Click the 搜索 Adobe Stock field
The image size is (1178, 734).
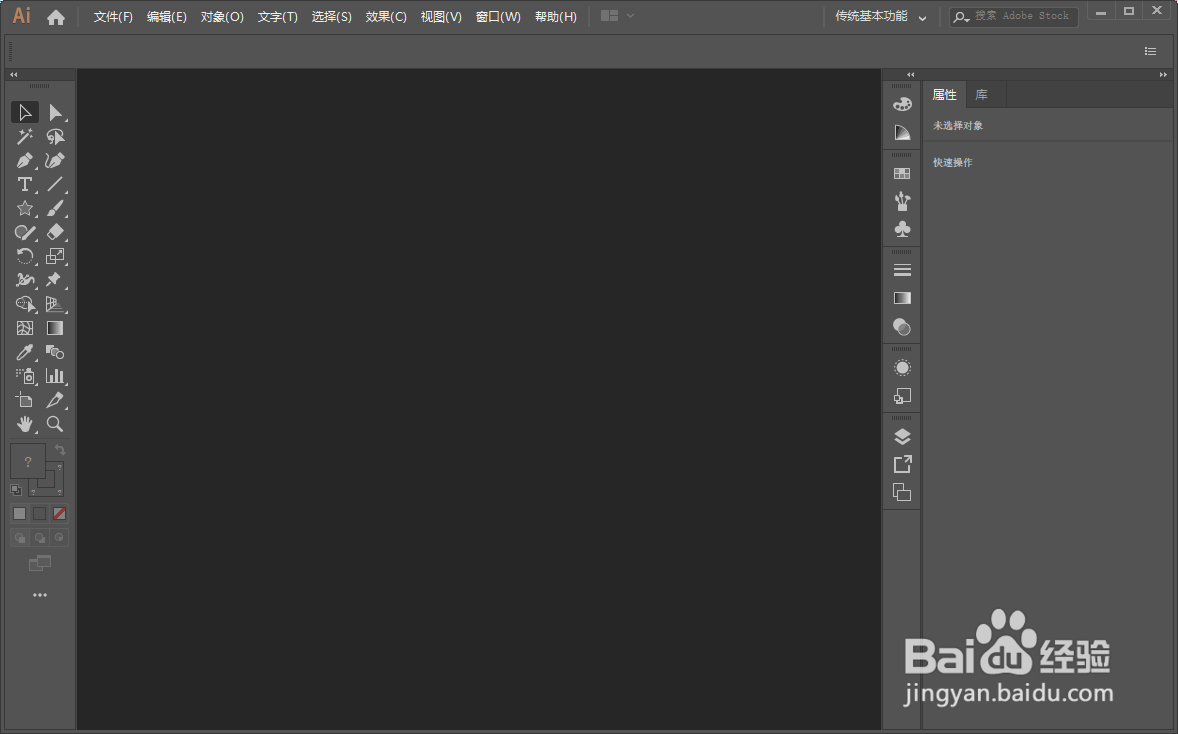(x=1013, y=17)
